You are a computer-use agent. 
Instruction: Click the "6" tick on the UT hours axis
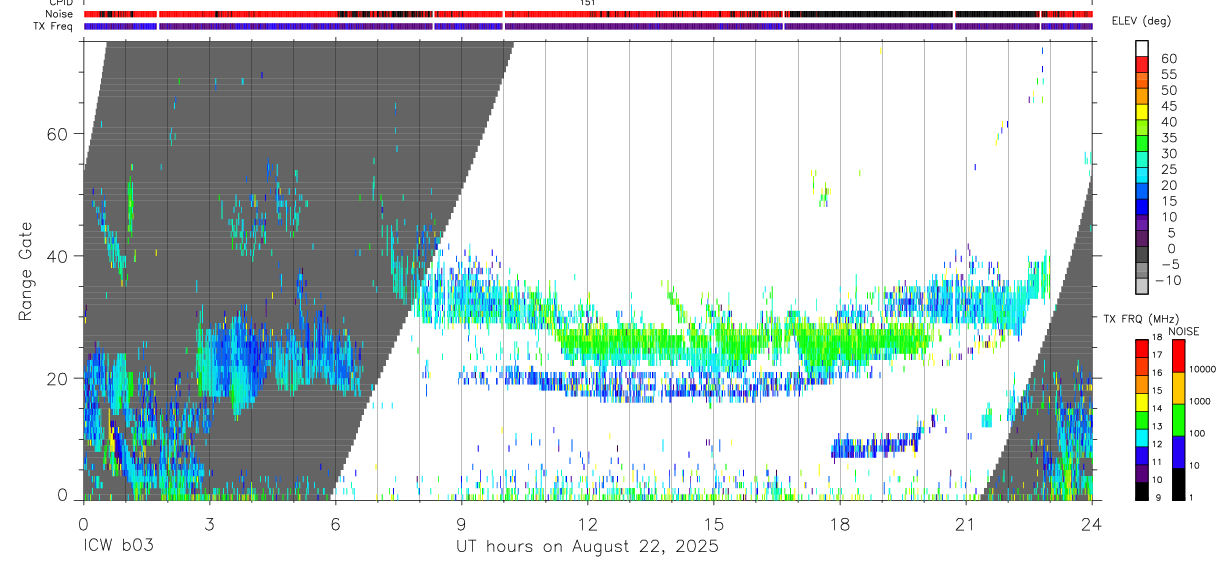335,523
